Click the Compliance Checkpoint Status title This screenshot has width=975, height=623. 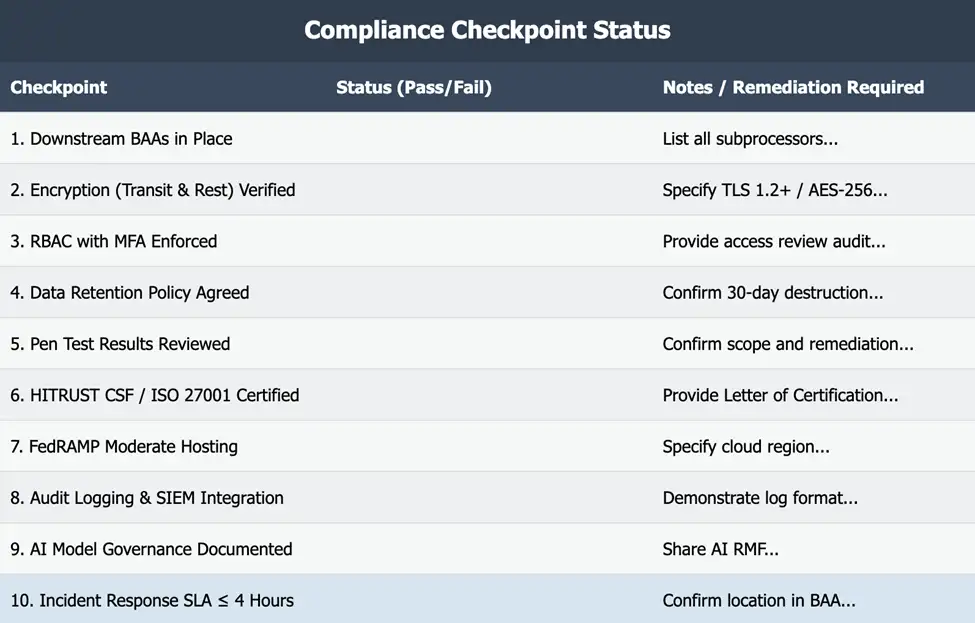(487, 30)
